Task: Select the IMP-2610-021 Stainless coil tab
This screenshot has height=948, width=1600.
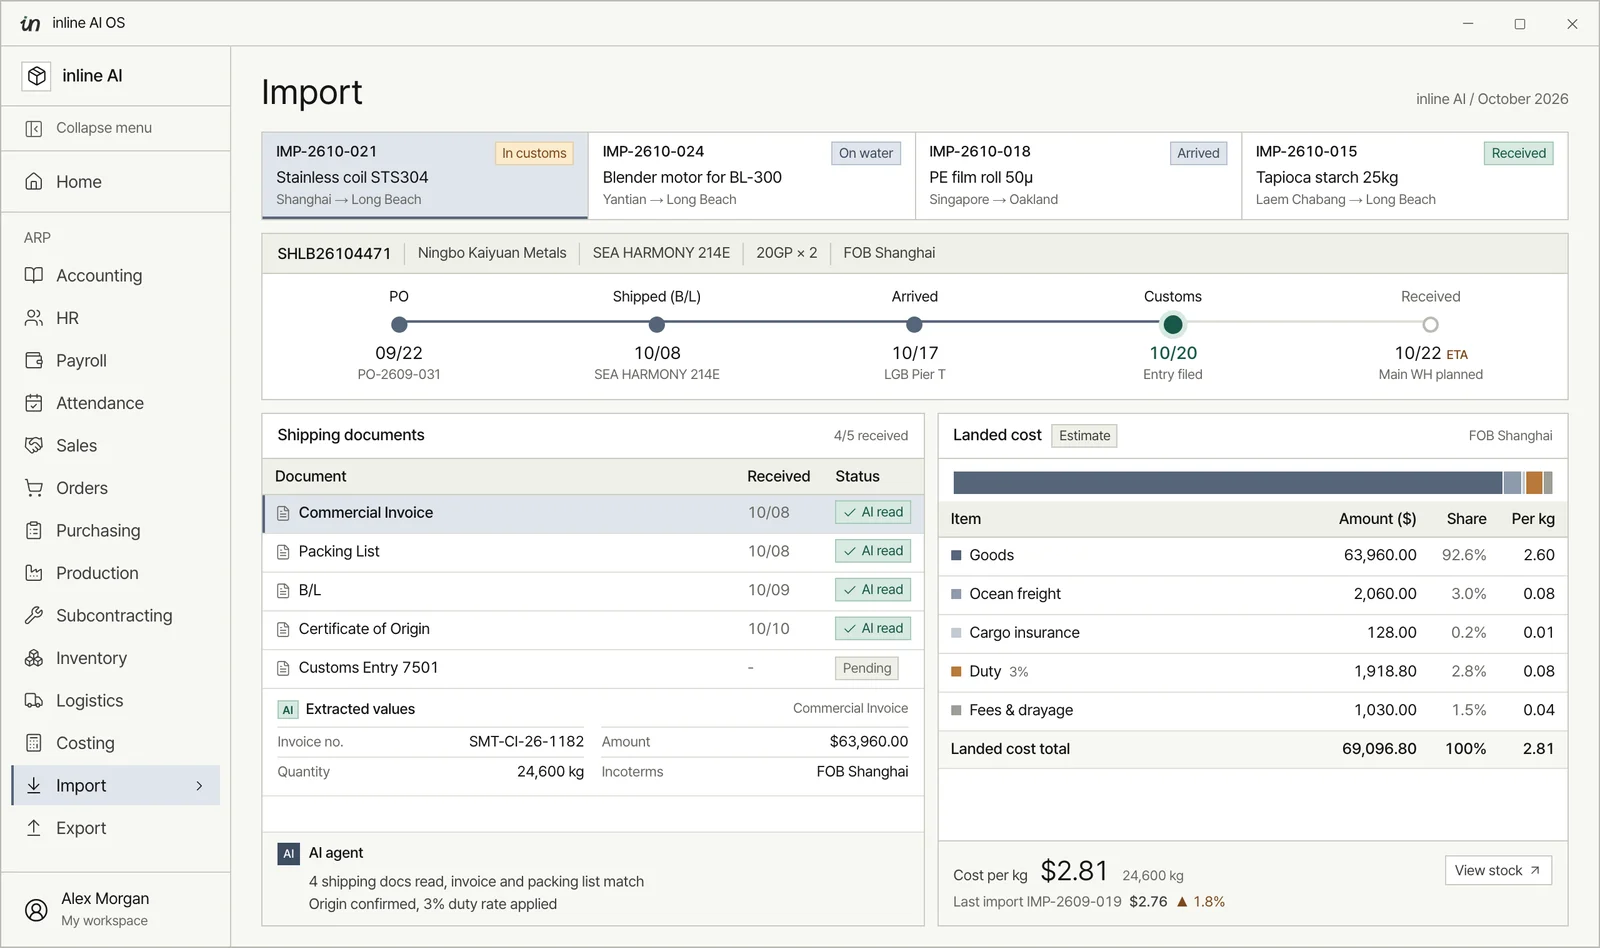Action: 425,175
